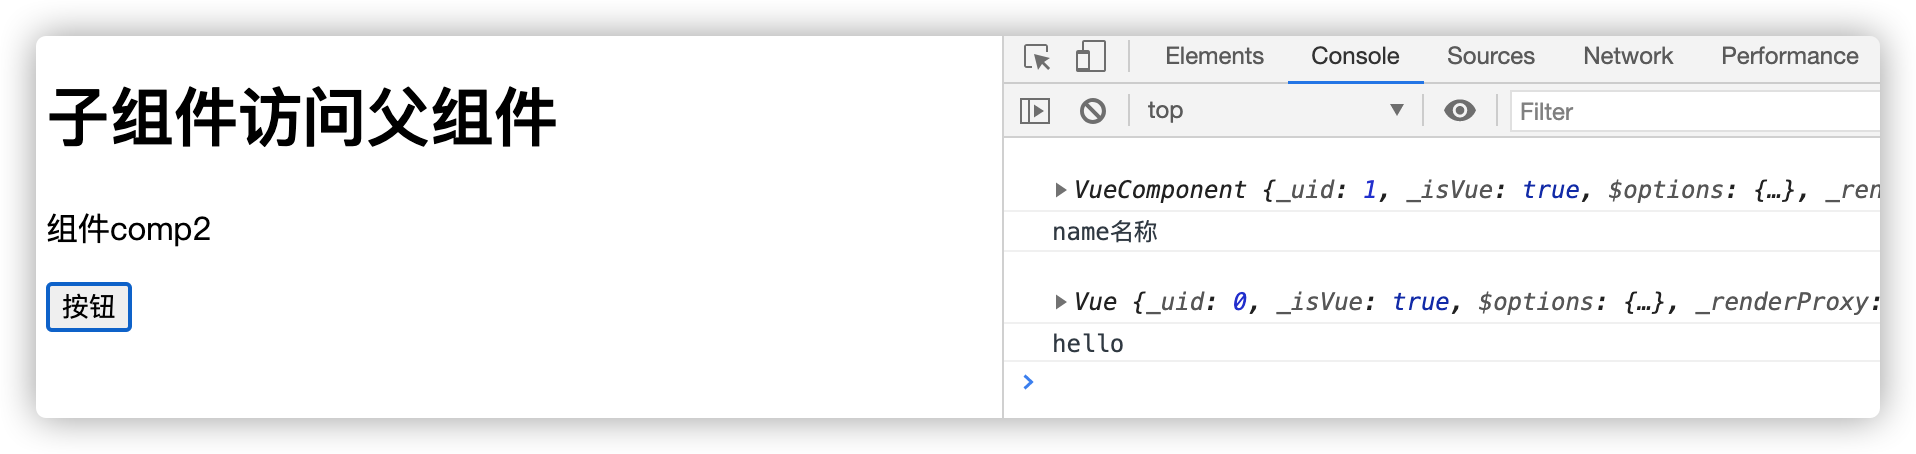
Task: Select the inspect element picker icon
Action: pyautogui.click(x=1037, y=57)
